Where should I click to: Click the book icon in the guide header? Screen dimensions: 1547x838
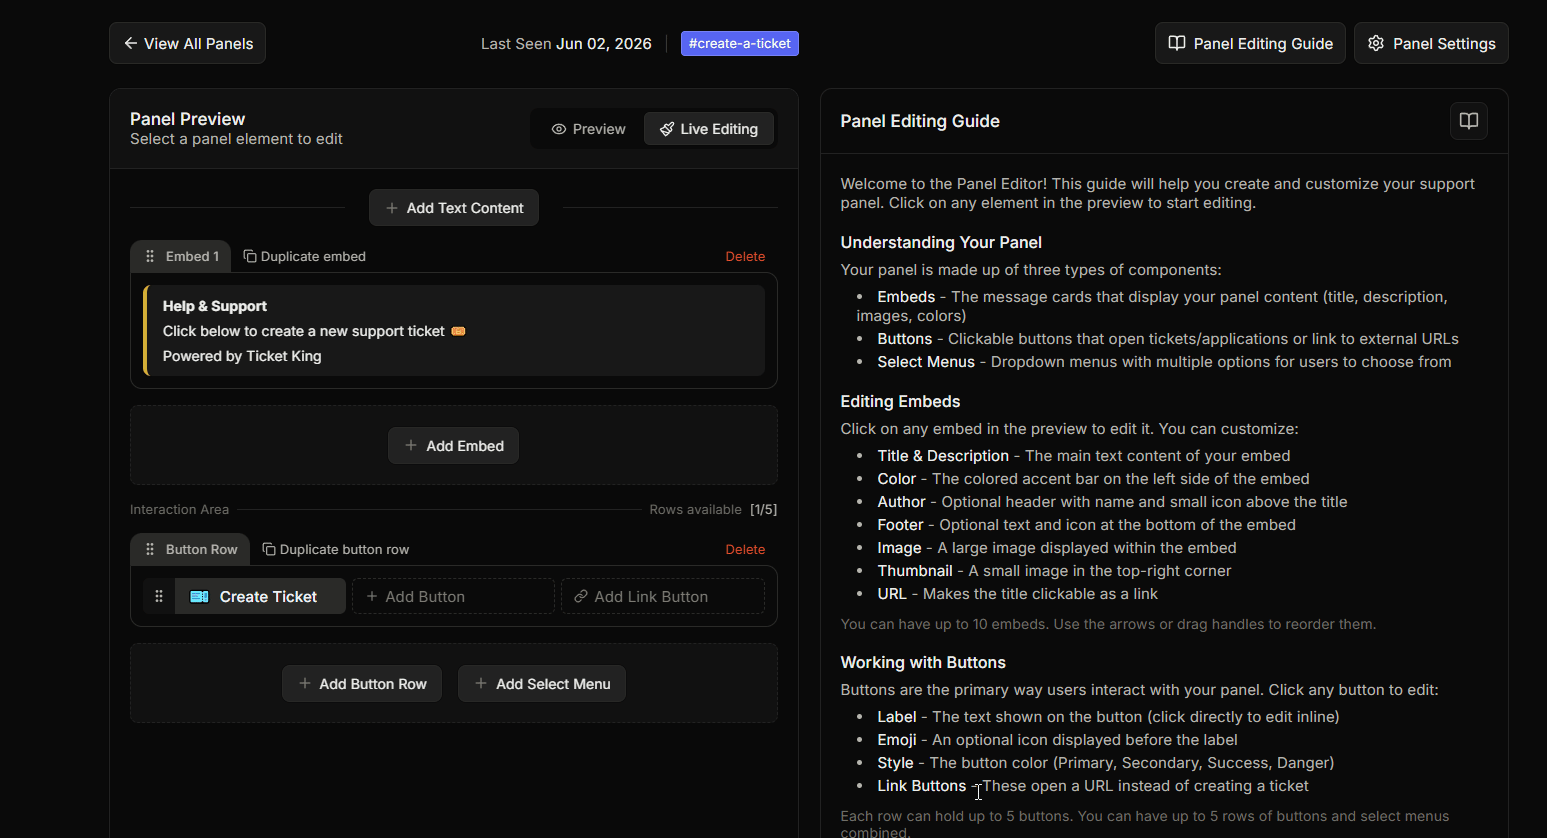1469,121
